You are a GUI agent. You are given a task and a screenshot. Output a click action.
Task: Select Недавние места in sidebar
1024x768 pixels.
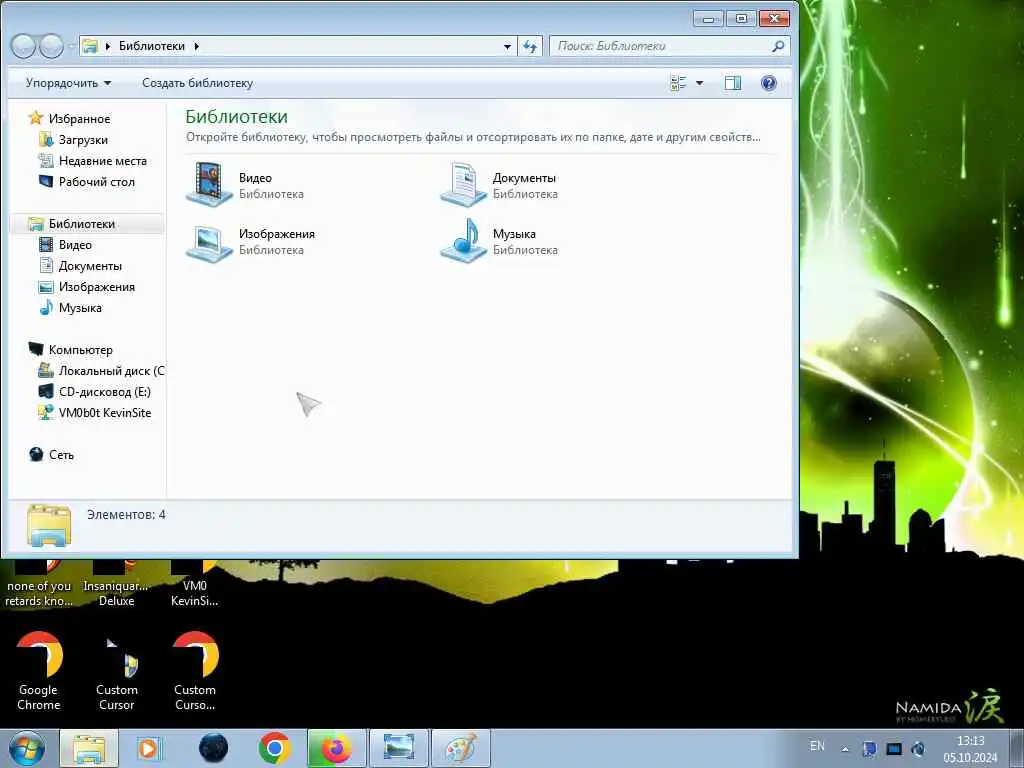coord(92,161)
